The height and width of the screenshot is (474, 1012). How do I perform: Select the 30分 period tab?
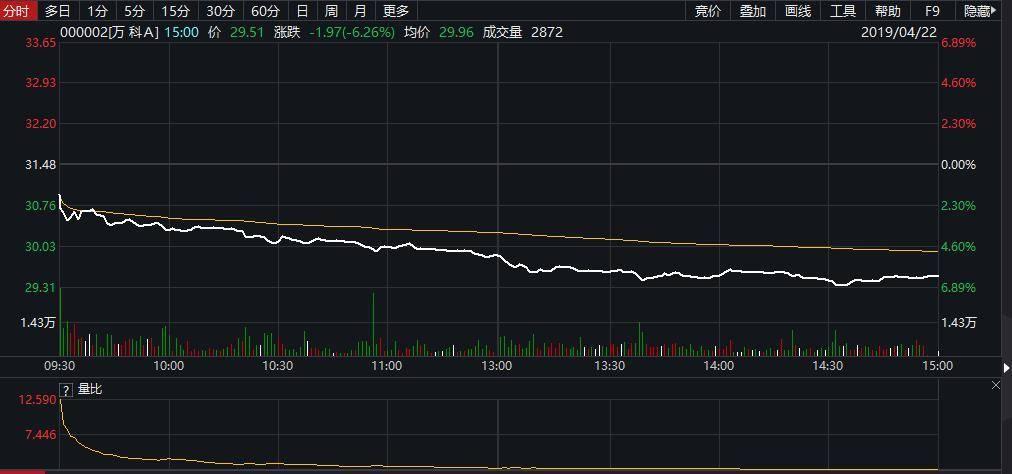tap(220, 11)
